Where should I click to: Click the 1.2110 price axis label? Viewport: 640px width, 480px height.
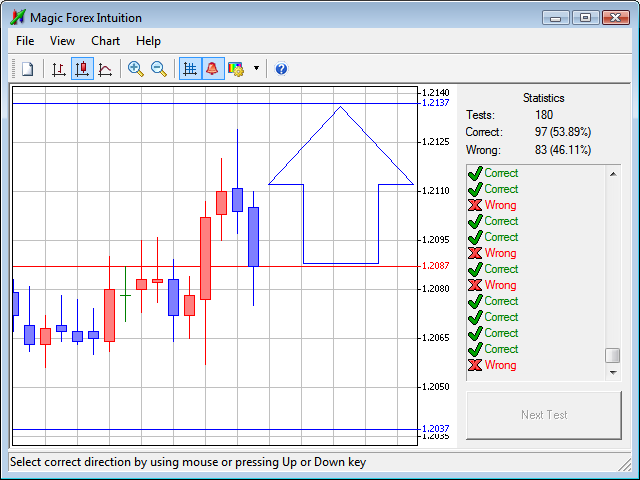click(436, 191)
